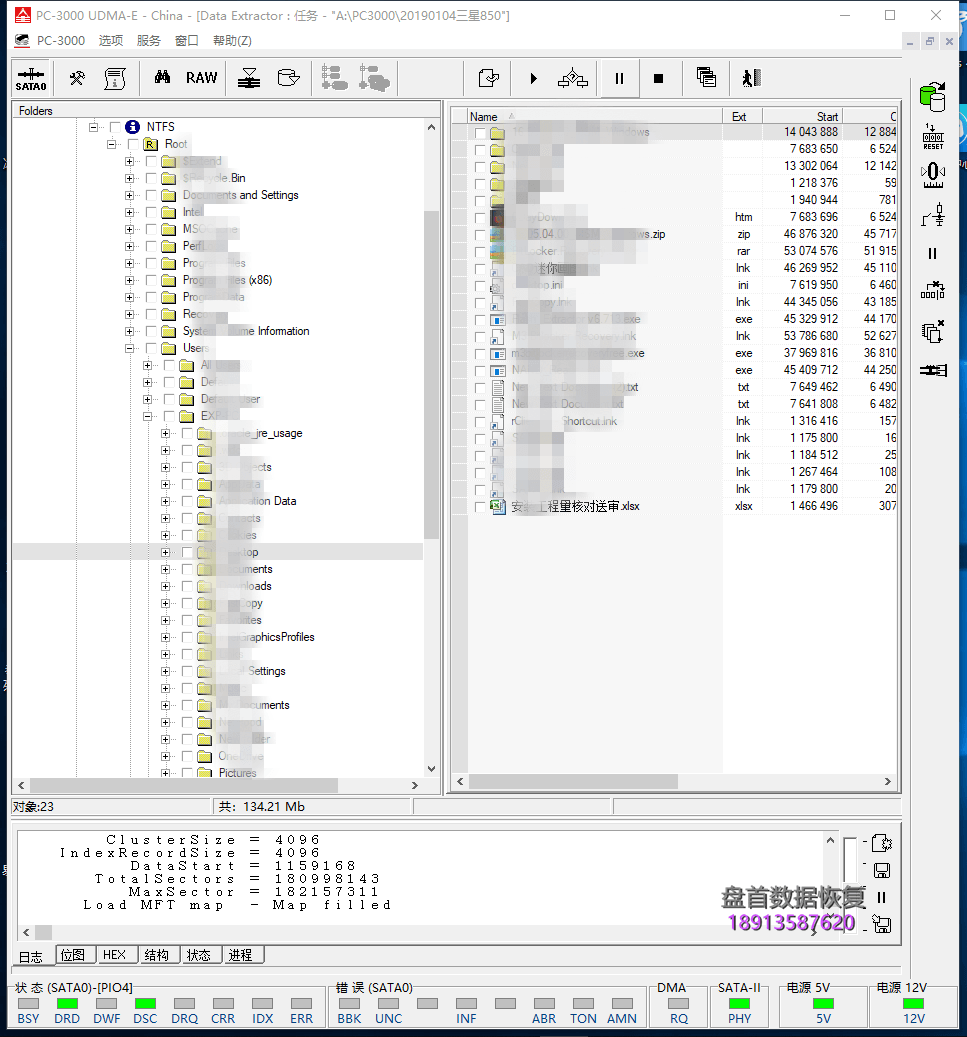Expand the Application Data folder node

165,501
